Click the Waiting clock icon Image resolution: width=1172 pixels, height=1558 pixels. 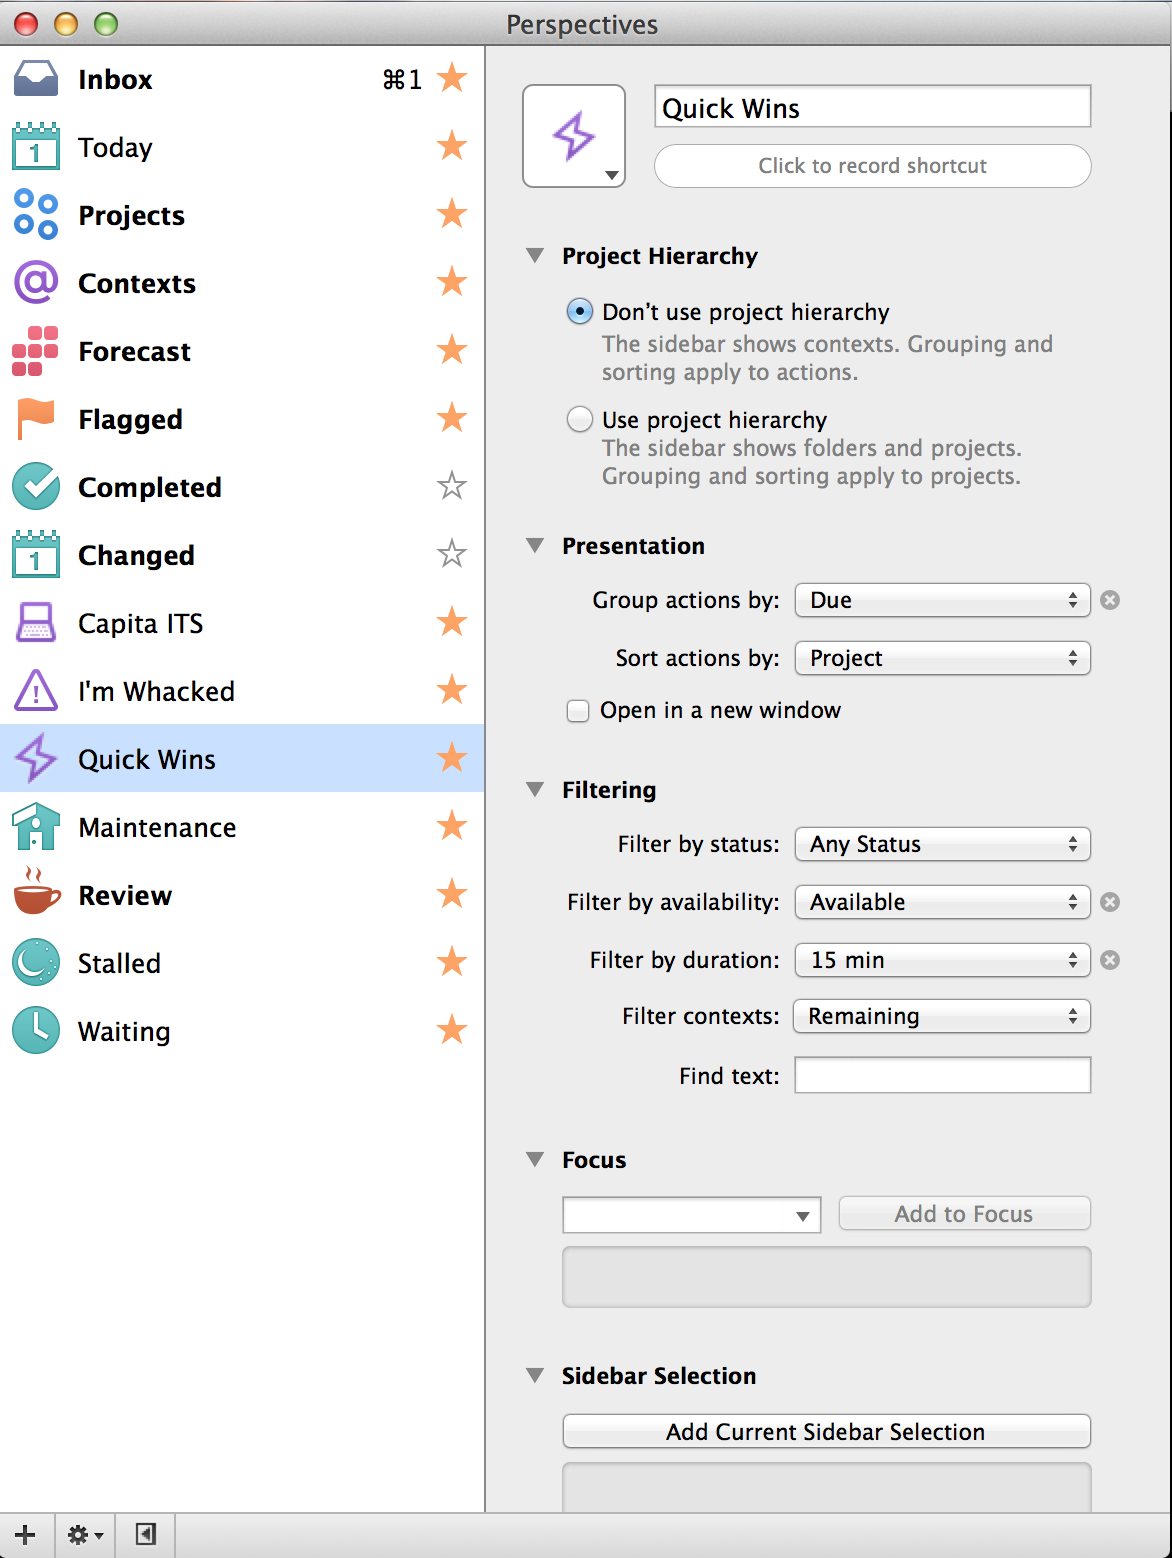[x=36, y=1031]
